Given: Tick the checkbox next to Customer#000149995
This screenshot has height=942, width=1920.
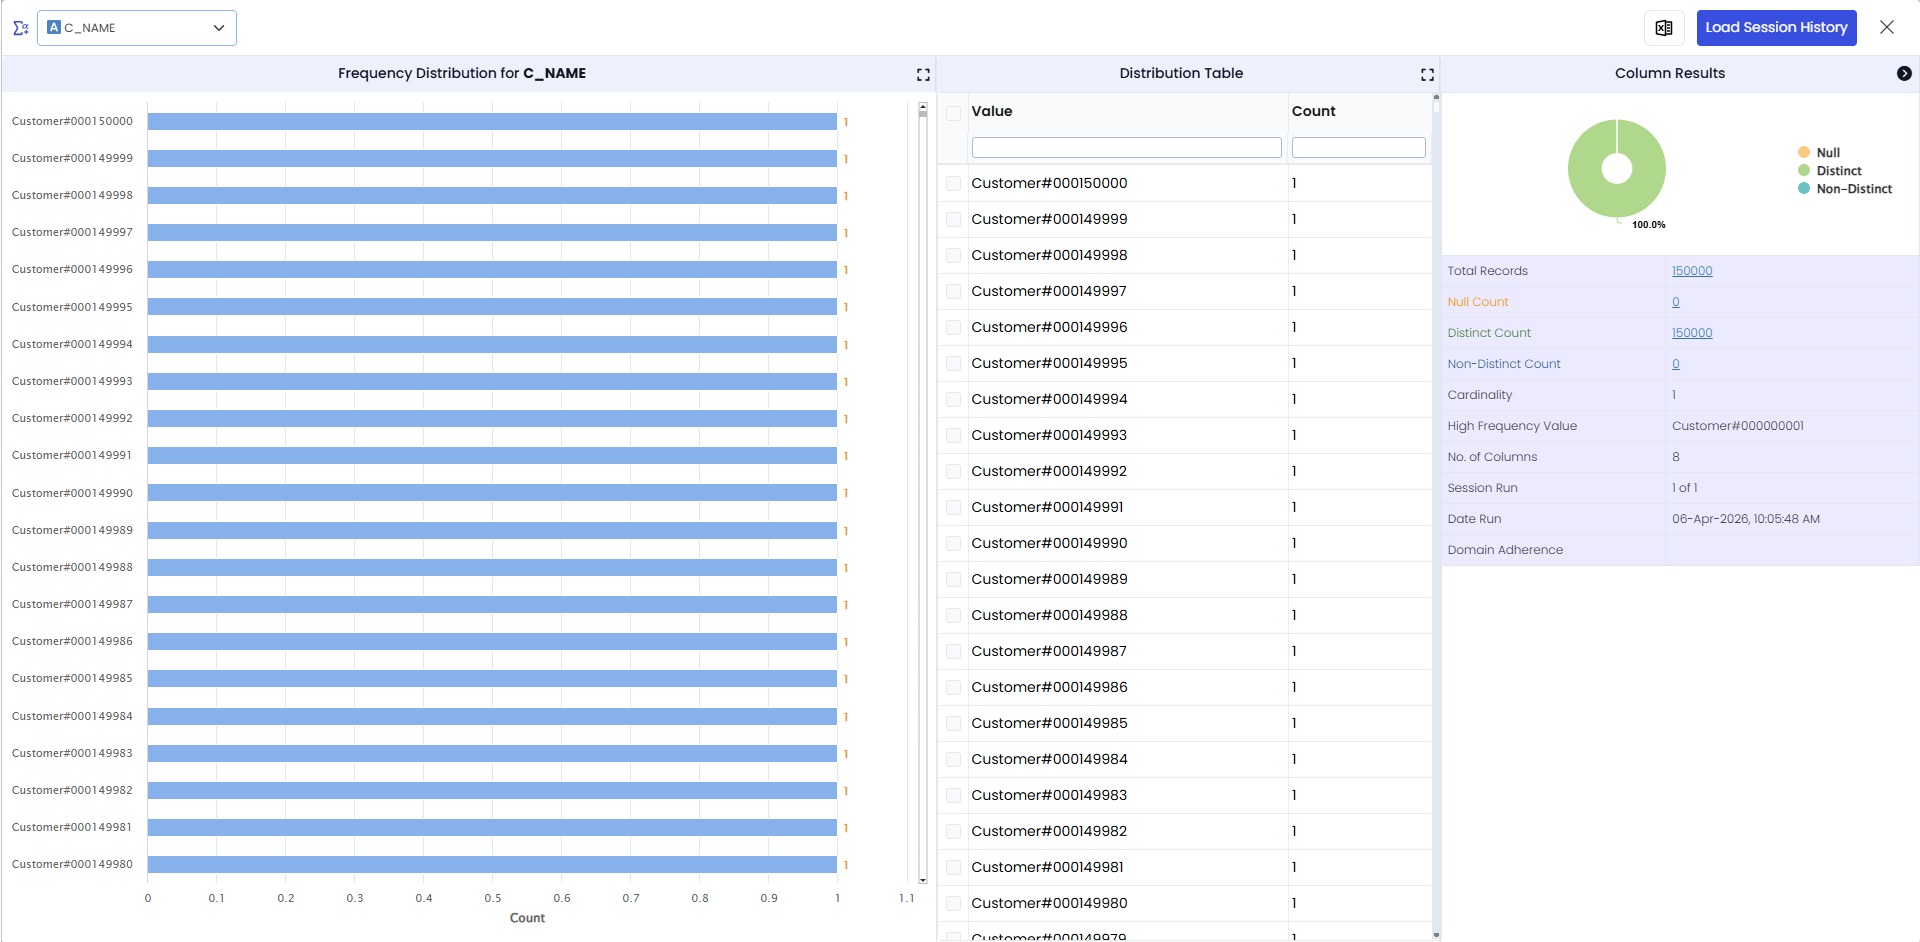Looking at the screenshot, I should coord(954,364).
